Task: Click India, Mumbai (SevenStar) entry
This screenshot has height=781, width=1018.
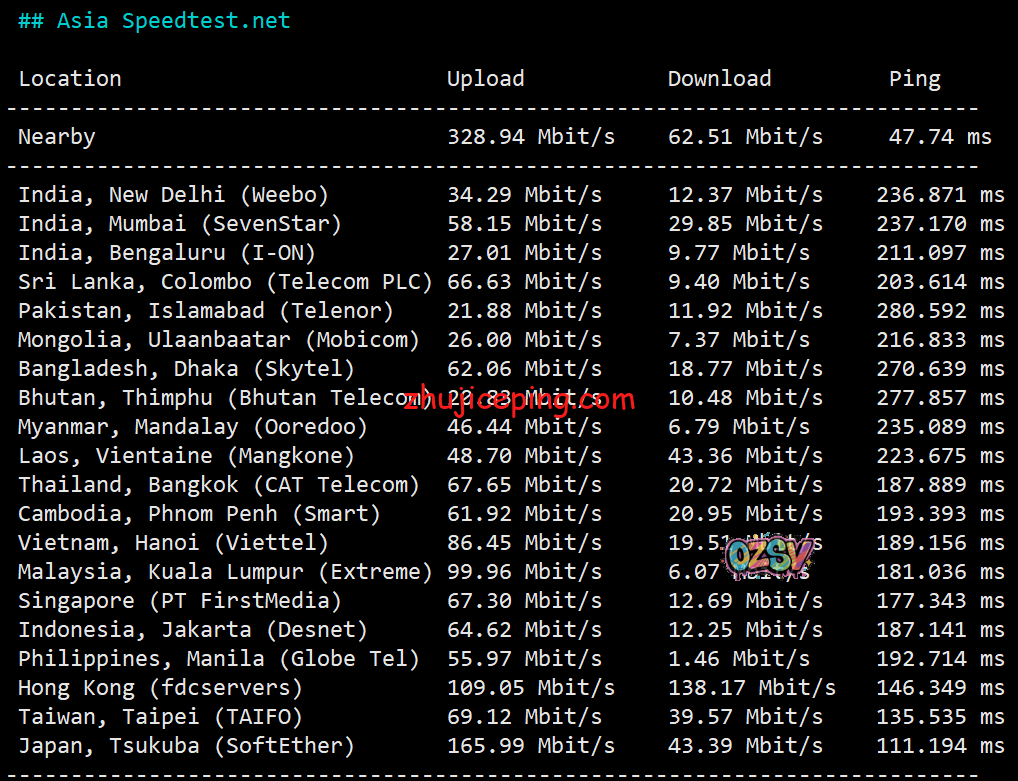Action: pos(180,224)
